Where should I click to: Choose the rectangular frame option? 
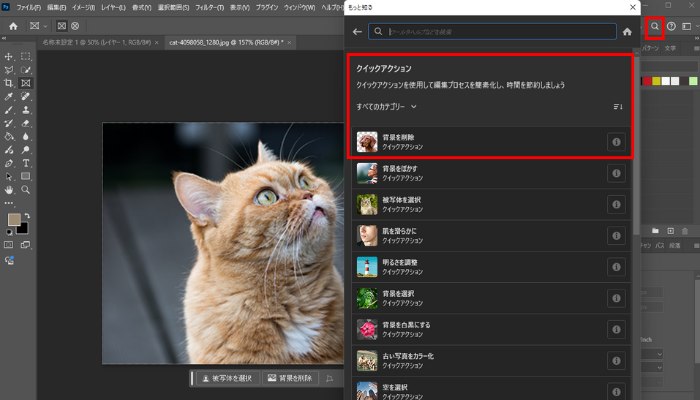click(x=62, y=26)
